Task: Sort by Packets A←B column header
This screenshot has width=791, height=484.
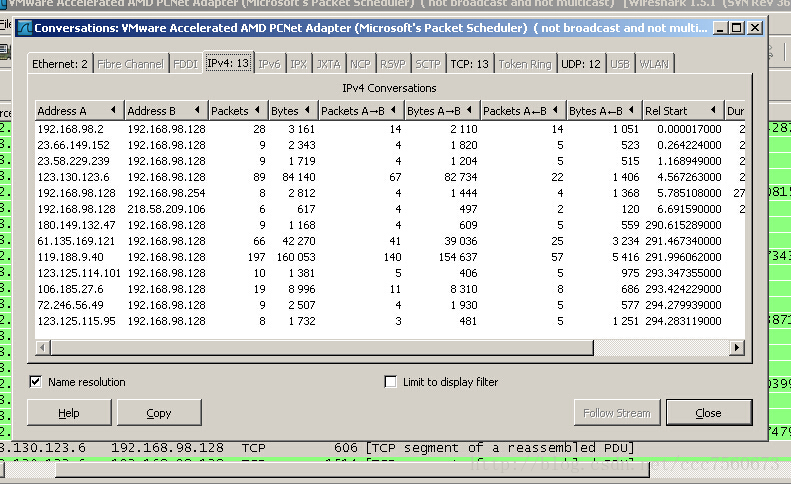Action: click(523, 111)
